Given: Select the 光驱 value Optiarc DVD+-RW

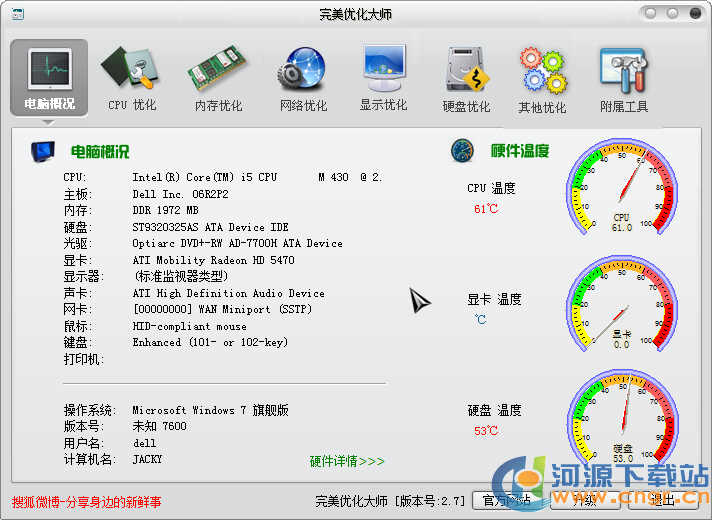Looking at the screenshot, I should pyautogui.click(x=237, y=243).
